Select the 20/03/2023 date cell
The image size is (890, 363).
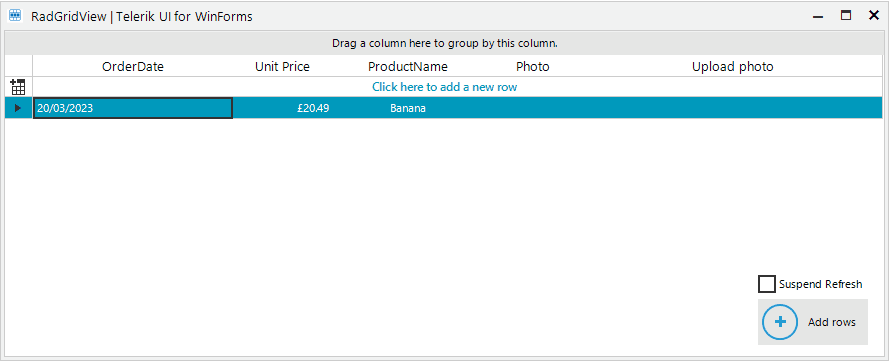[x=133, y=108]
